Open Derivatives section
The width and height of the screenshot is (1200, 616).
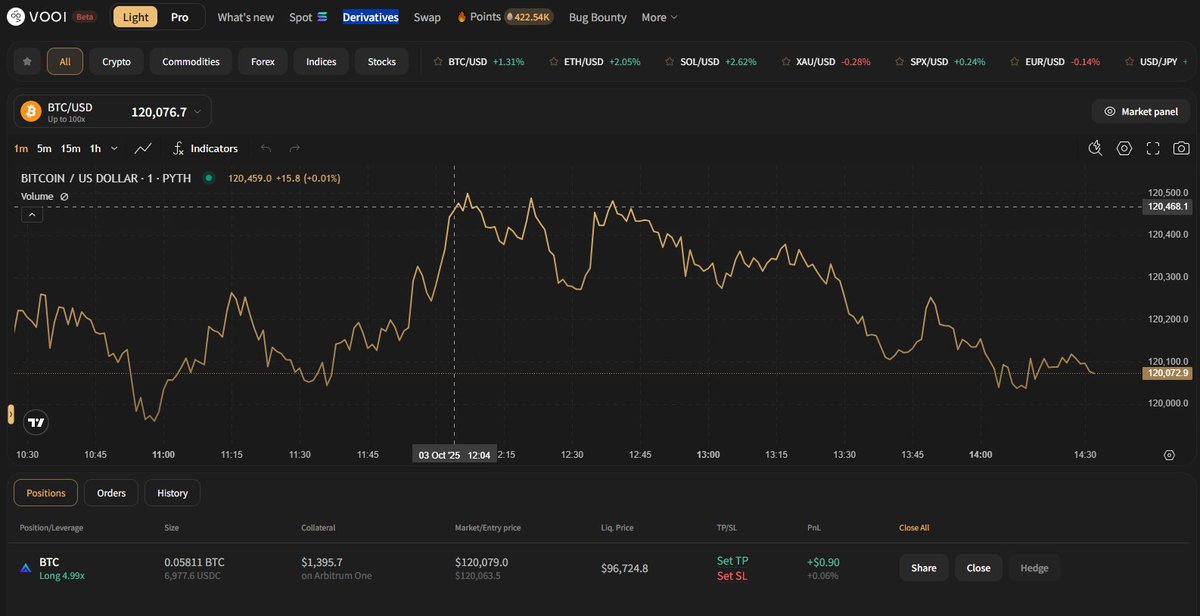(x=370, y=17)
